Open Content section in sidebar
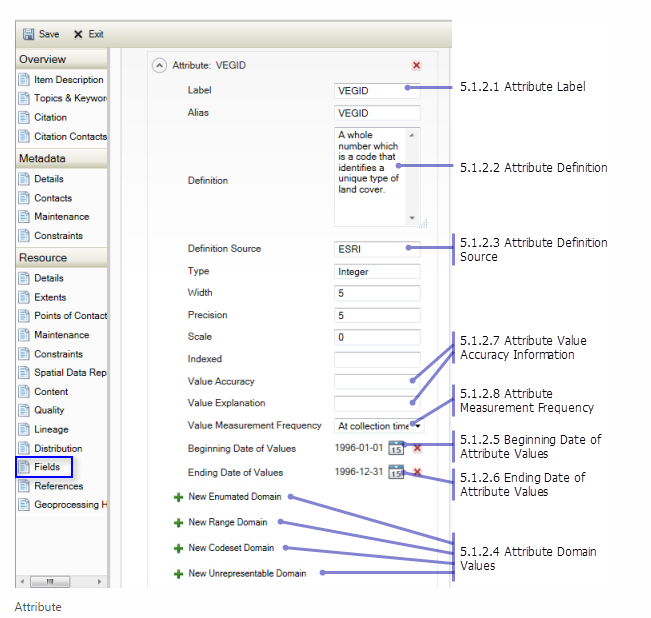The image size is (651, 618). tap(51, 392)
